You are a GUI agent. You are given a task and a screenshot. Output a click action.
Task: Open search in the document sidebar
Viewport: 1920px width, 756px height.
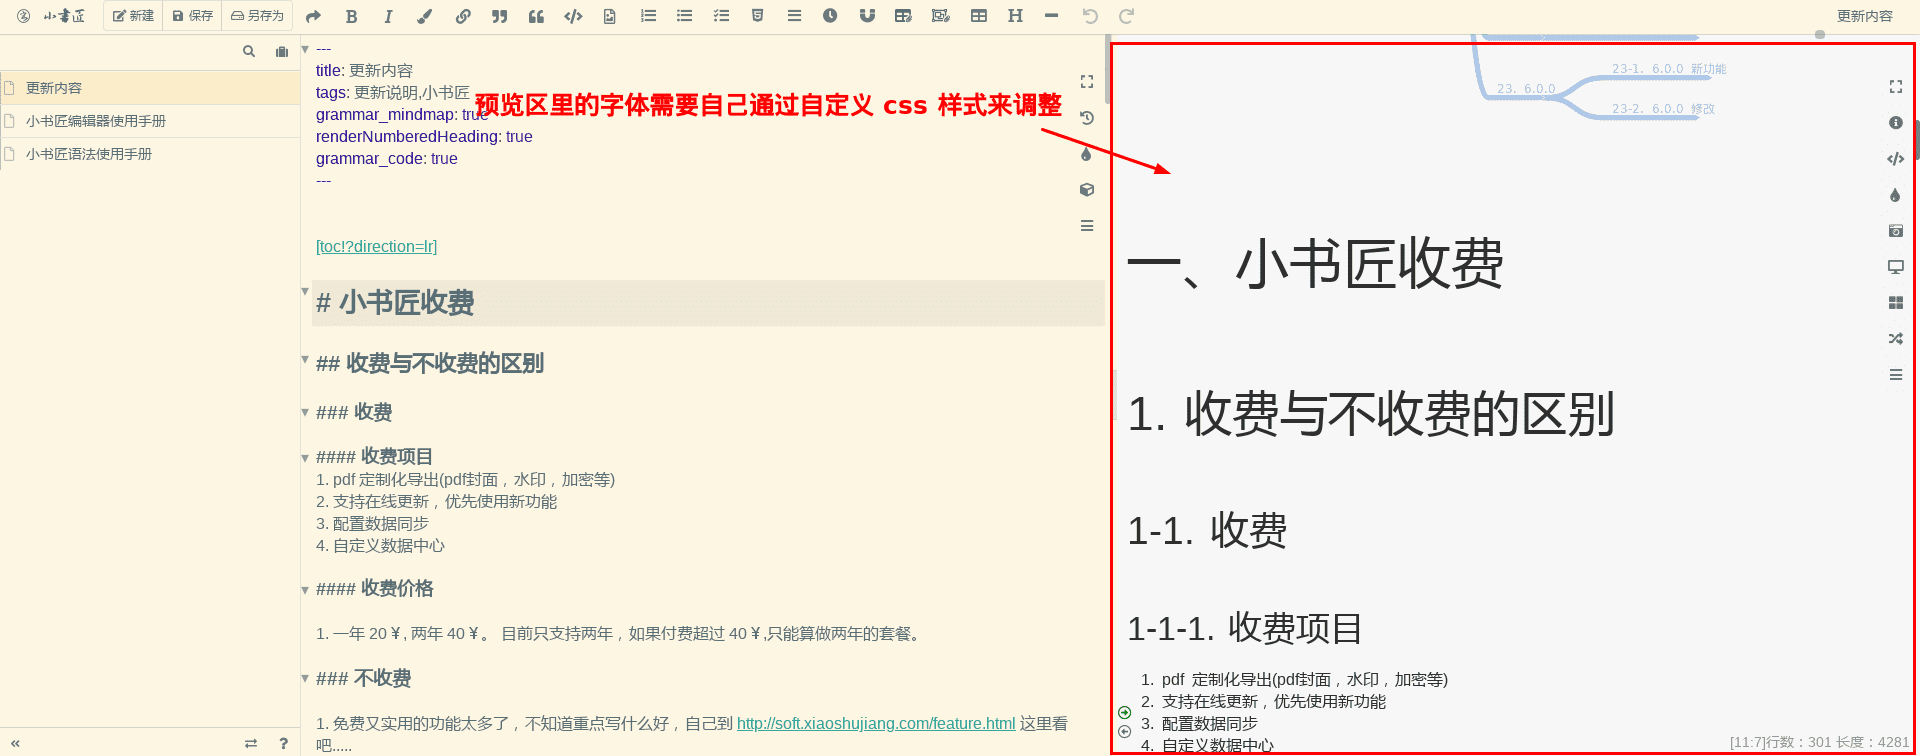click(x=249, y=51)
